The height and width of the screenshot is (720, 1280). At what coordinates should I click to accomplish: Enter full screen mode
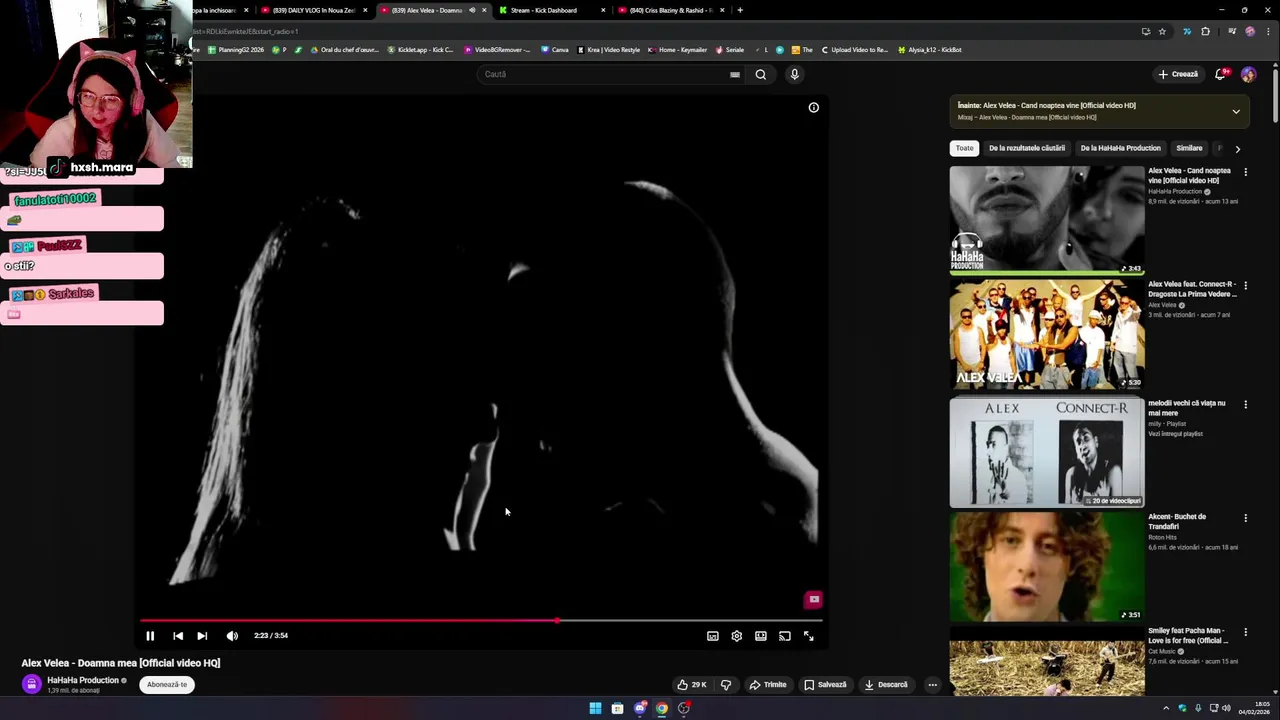pyautogui.click(x=809, y=636)
